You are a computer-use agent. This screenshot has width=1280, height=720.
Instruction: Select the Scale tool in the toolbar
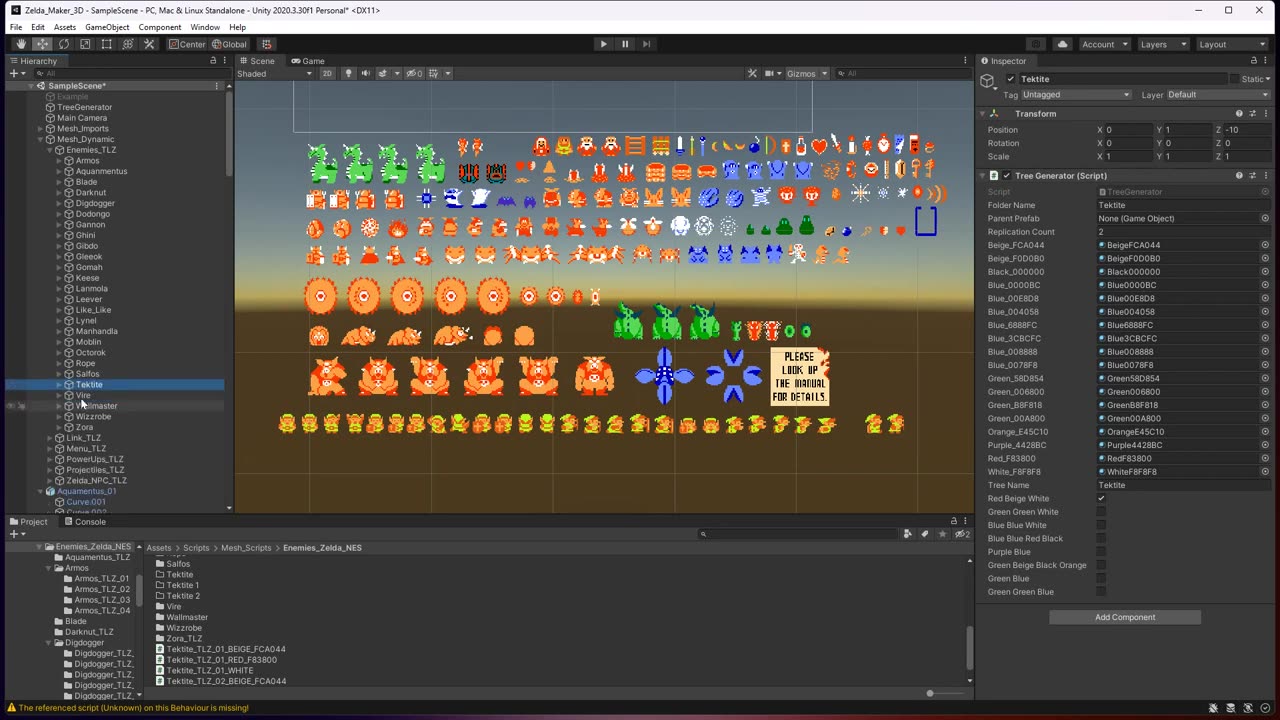coord(85,44)
